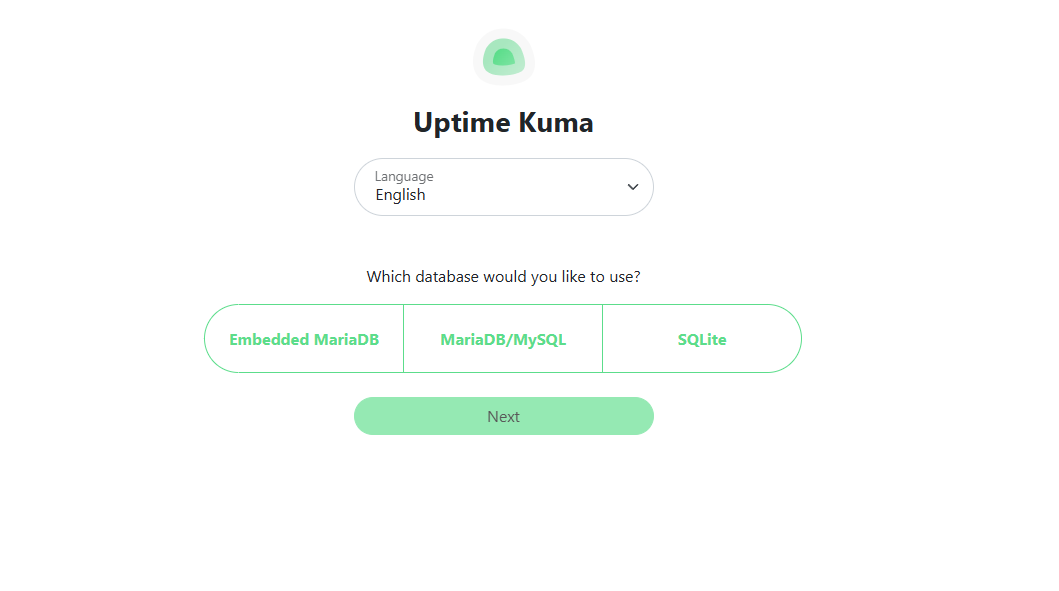Expand the language selector combo box
The width and height of the screenshot is (1059, 591).
[503, 187]
